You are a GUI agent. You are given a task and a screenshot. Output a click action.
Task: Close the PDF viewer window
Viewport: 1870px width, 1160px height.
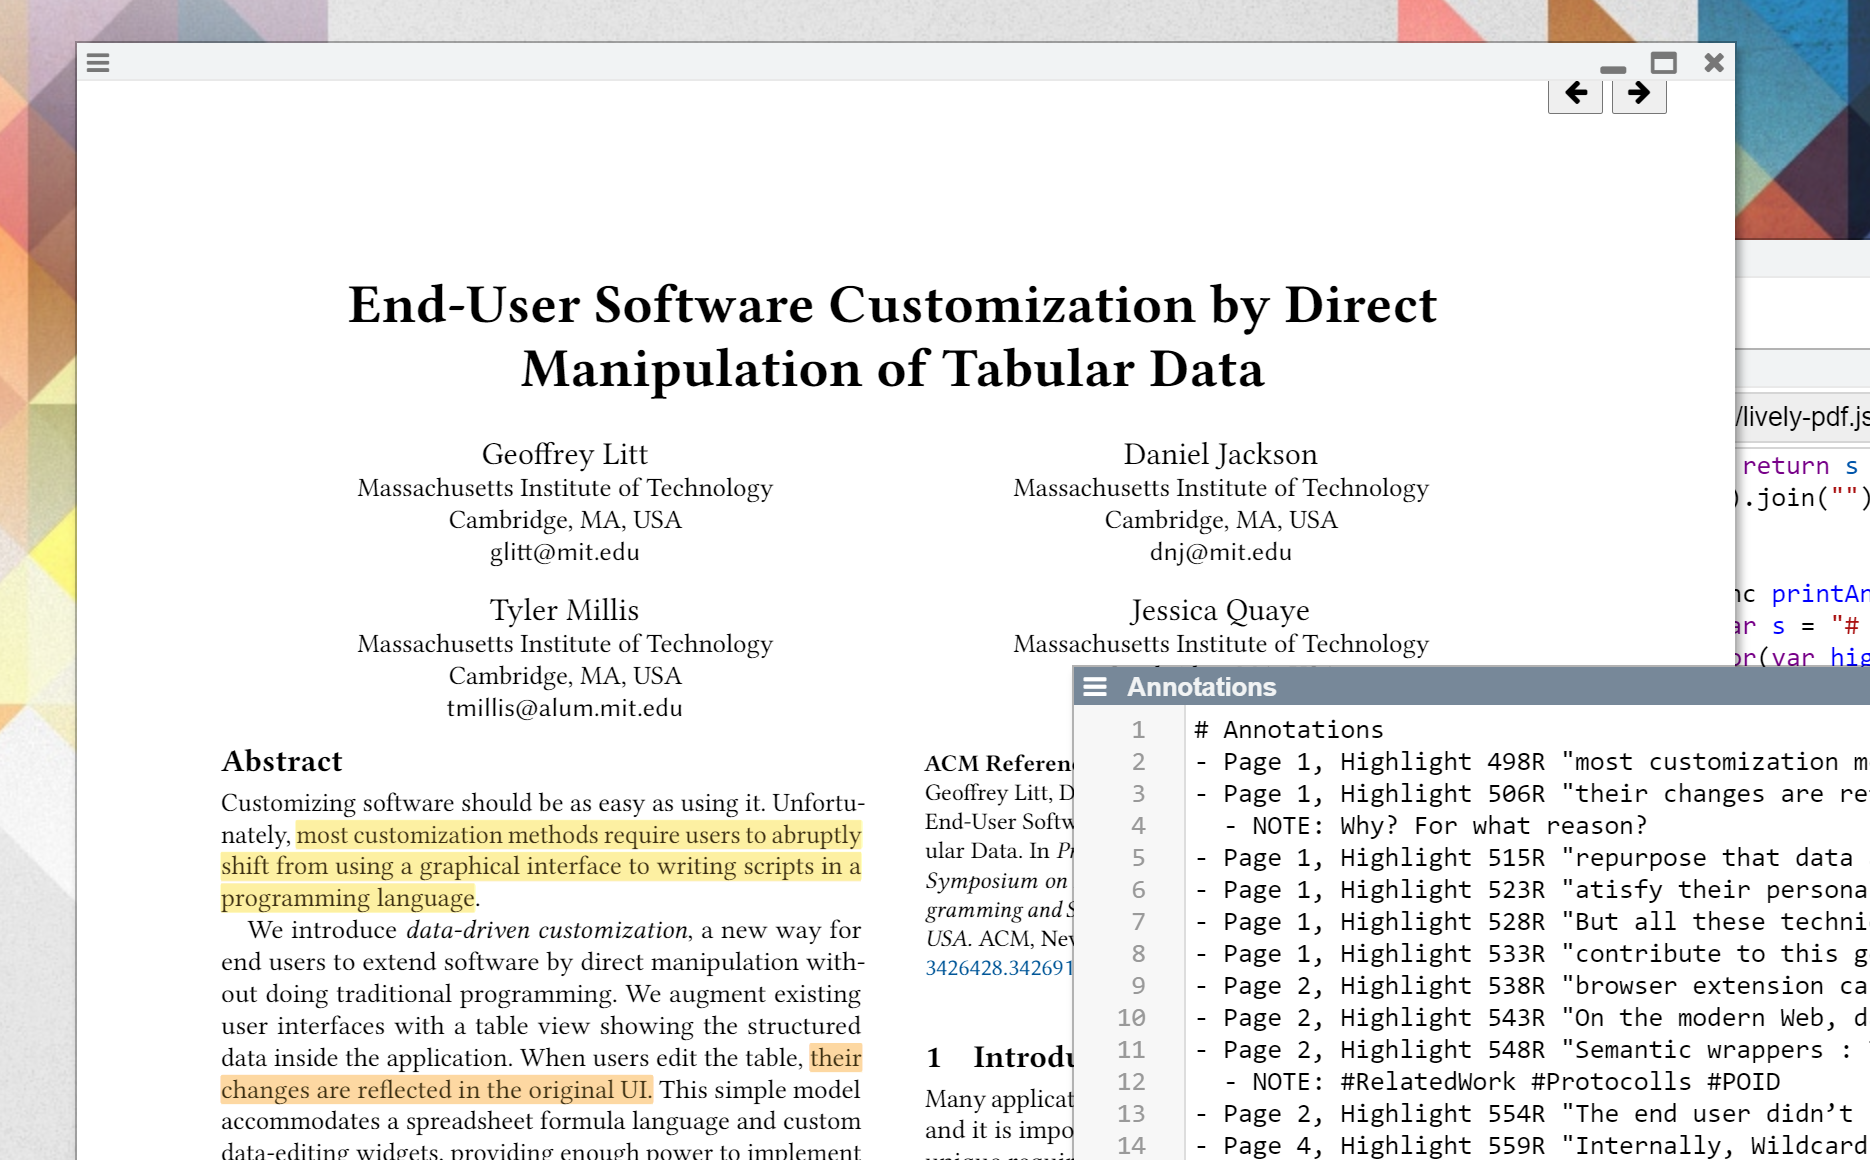[x=1713, y=63]
